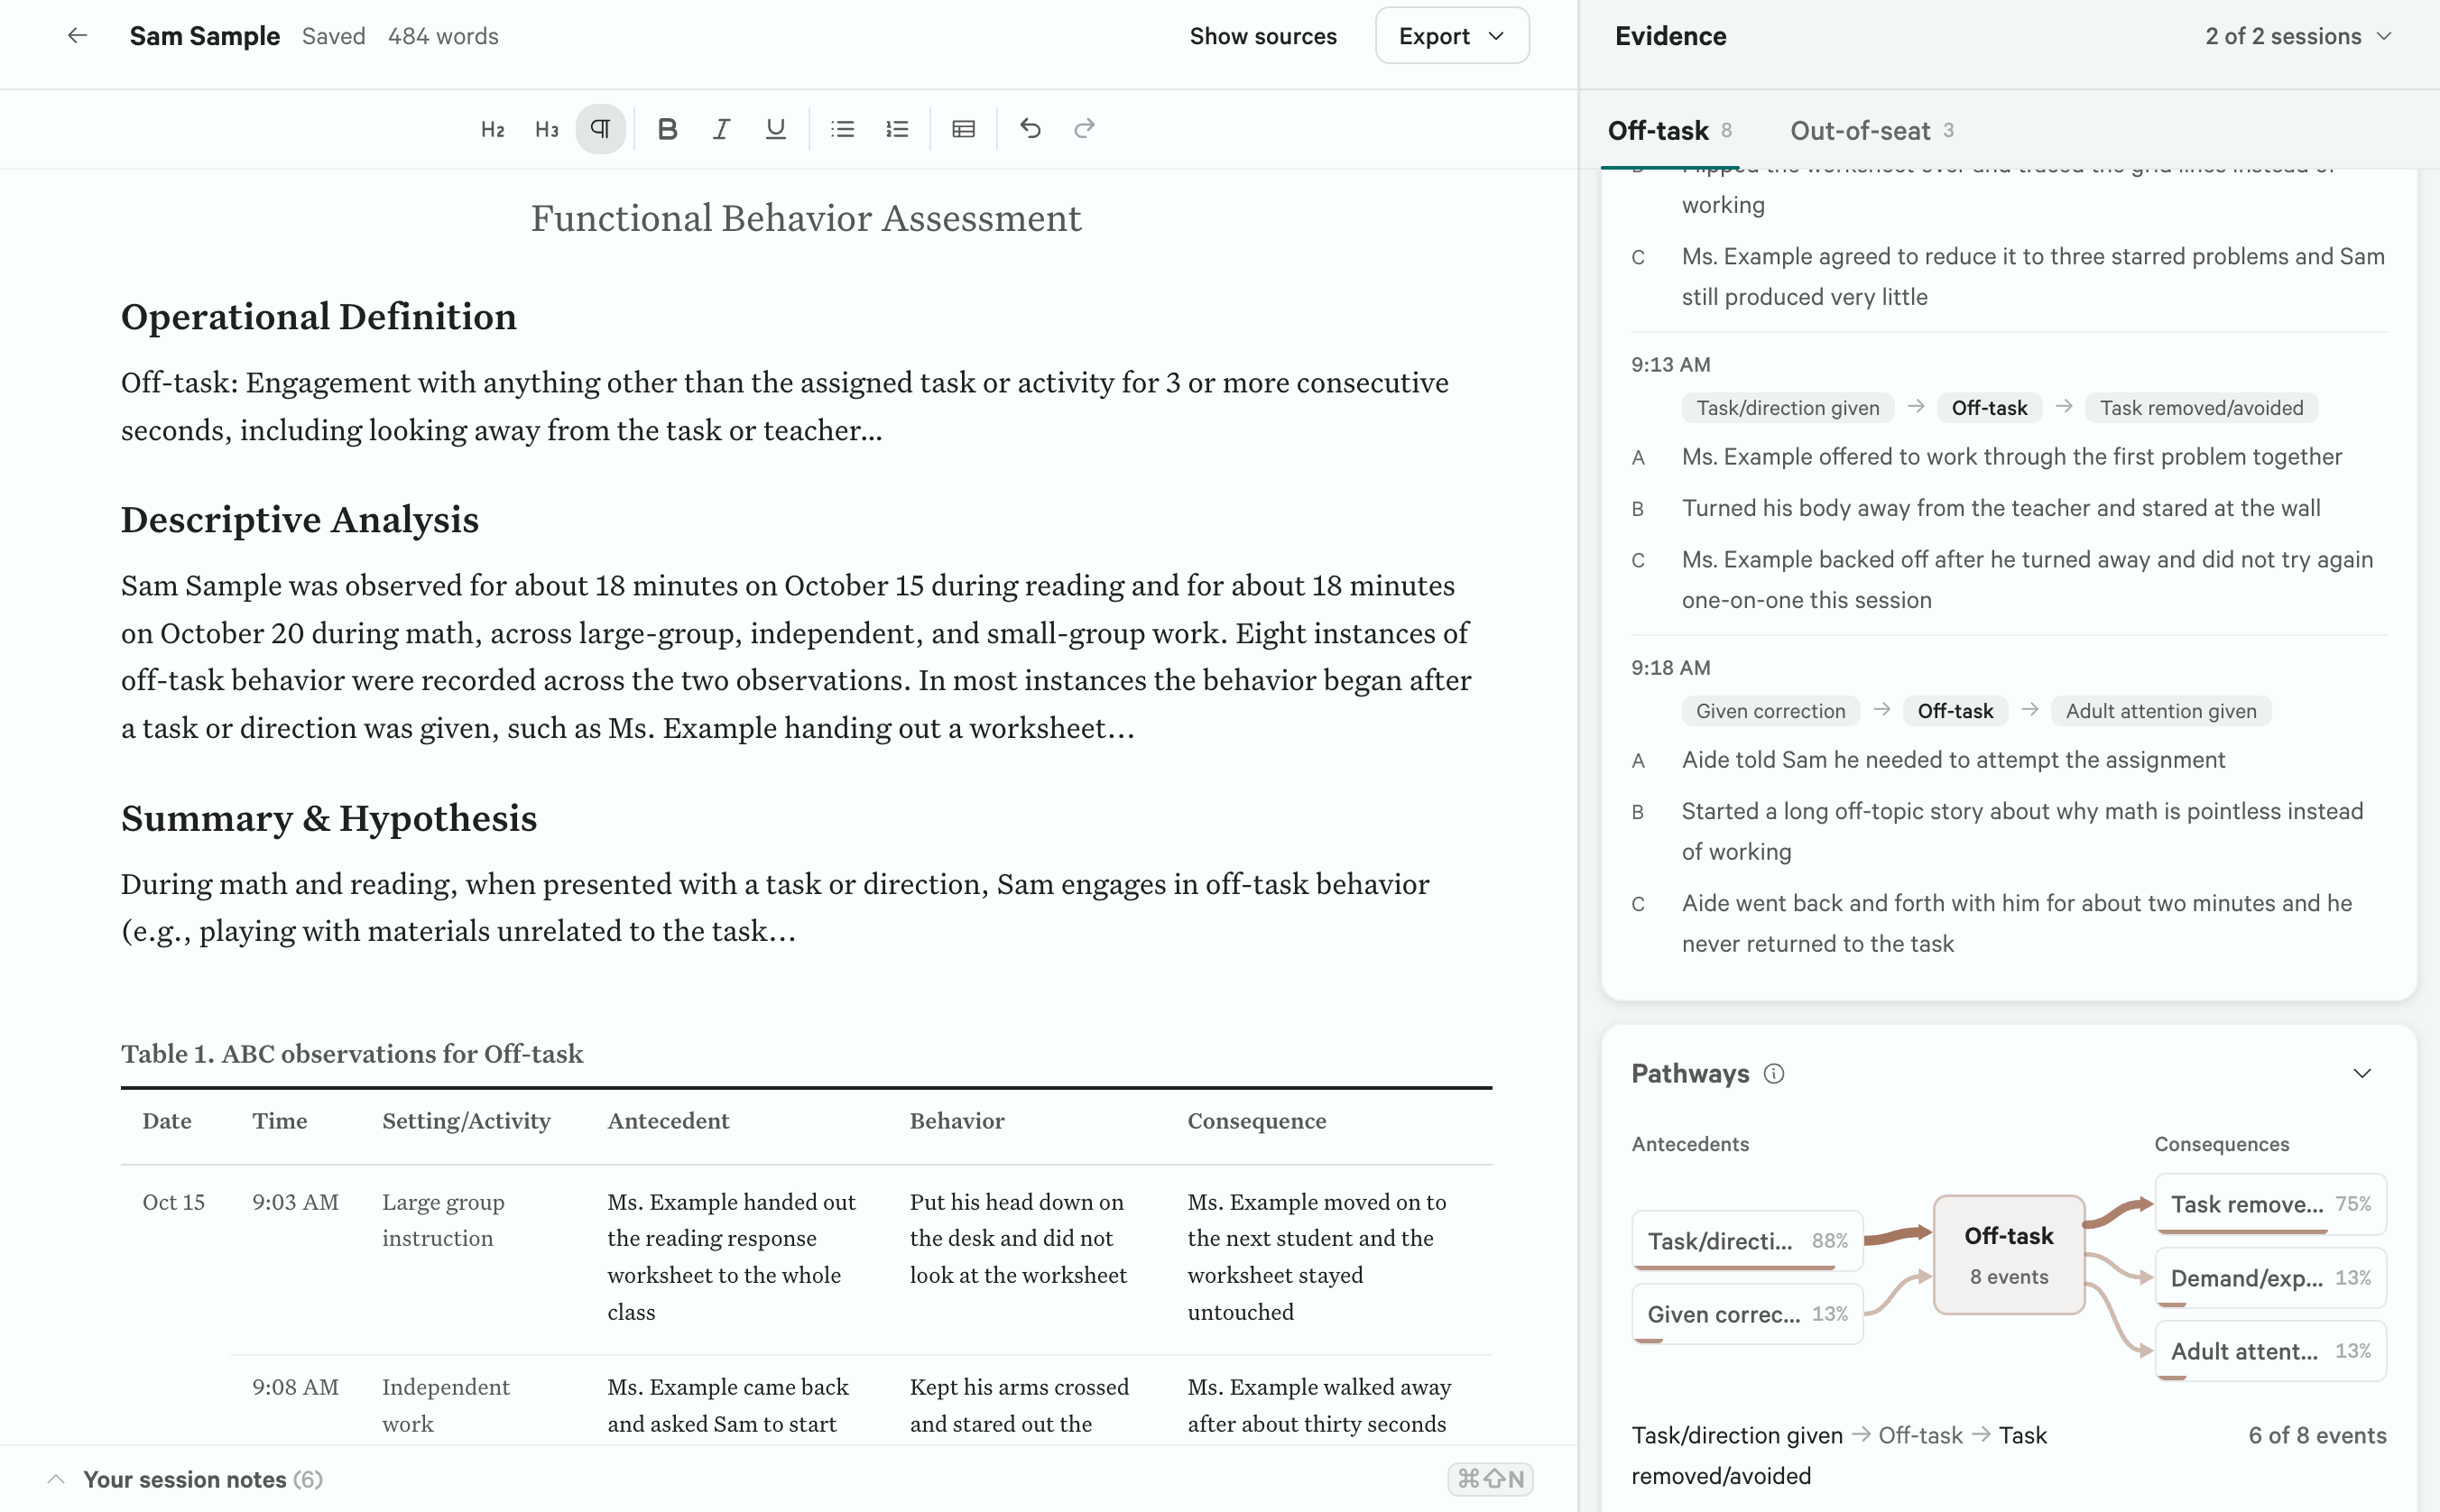The height and width of the screenshot is (1512, 2440).
Task: Apply Heading 3 style
Action: click(x=547, y=129)
